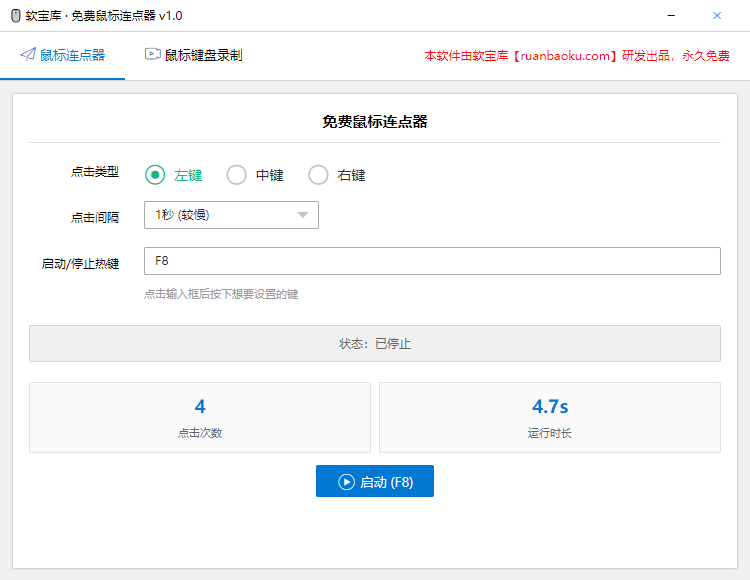Click the 运行时长 value 4.7s
Image resolution: width=750 pixels, height=580 pixels.
coord(550,407)
